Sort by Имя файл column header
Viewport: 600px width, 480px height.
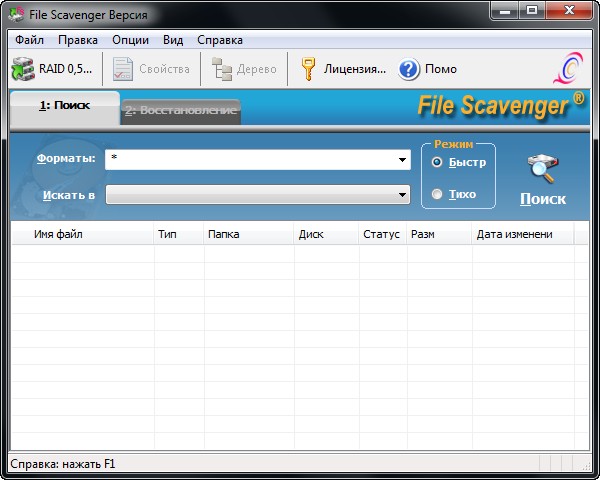click(x=83, y=234)
